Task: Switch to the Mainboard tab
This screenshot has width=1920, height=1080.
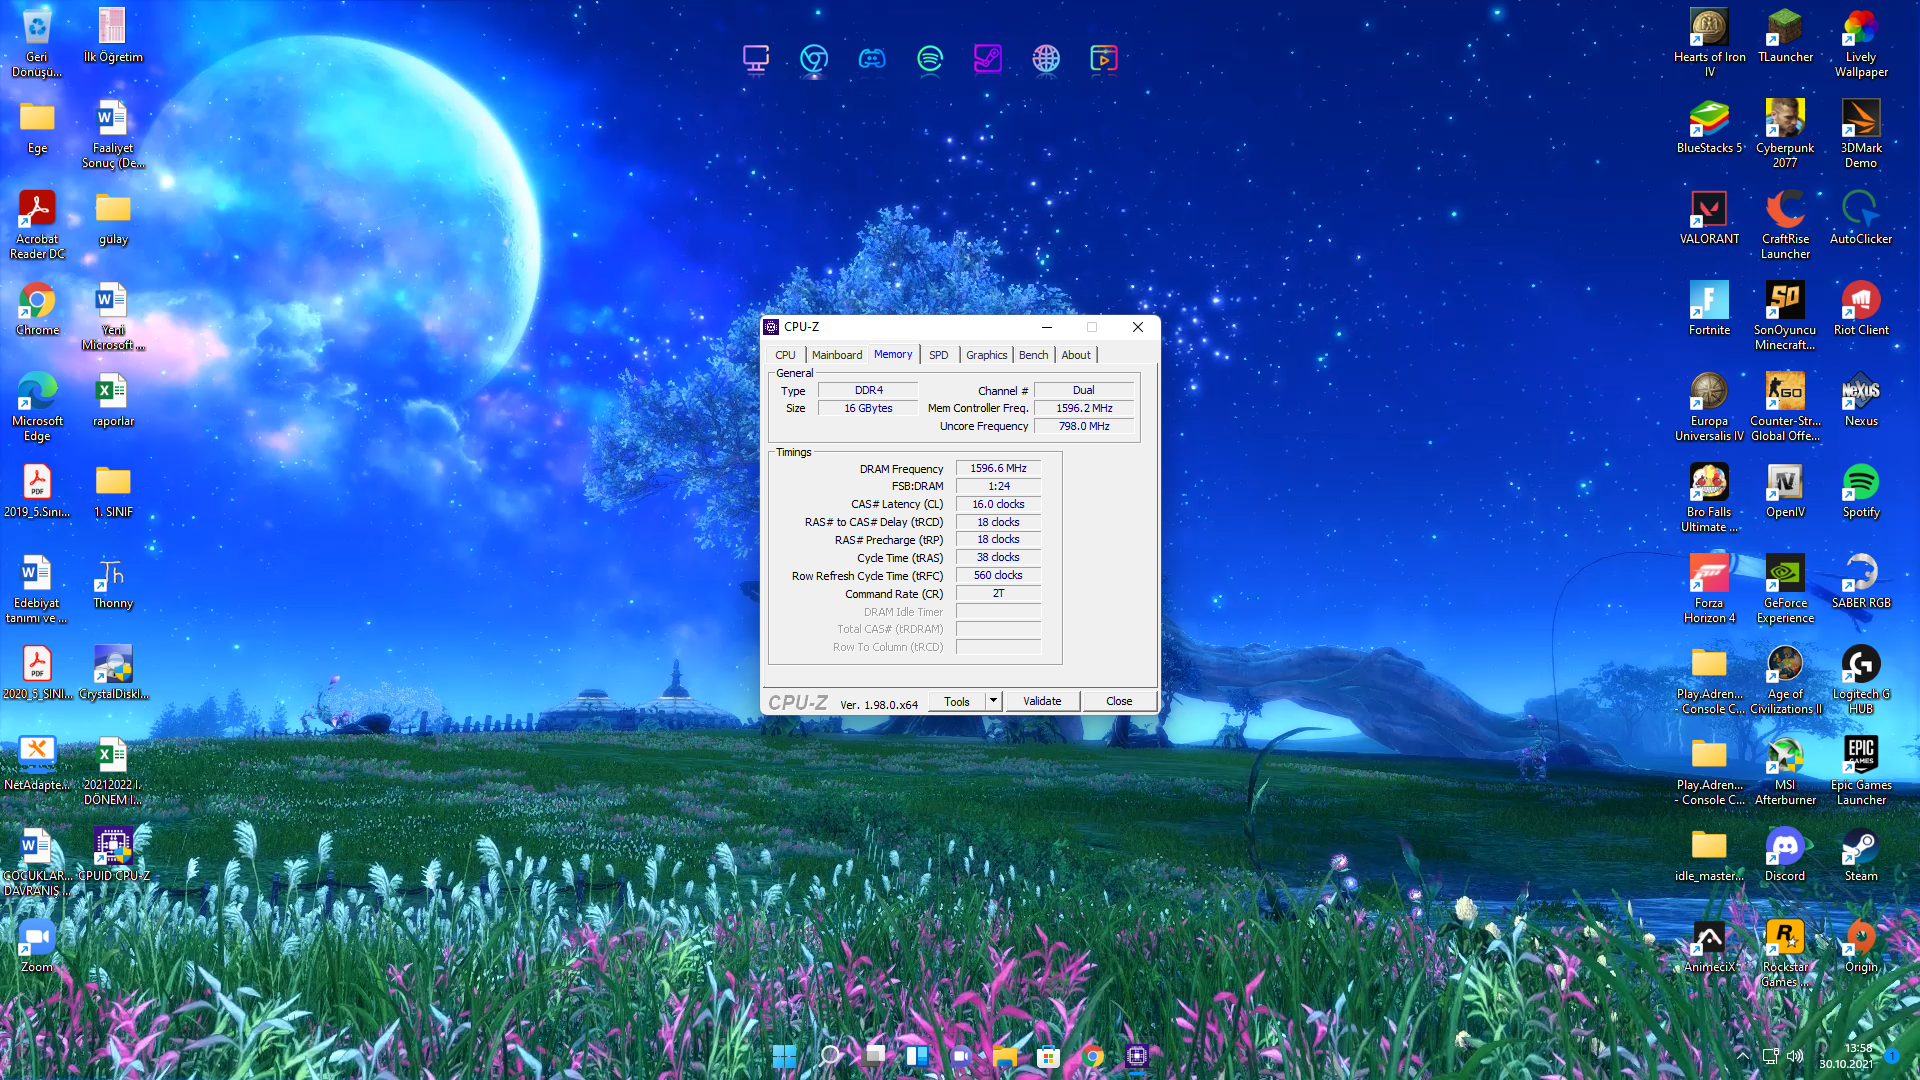Action: pyautogui.click(x=836, y=355)
